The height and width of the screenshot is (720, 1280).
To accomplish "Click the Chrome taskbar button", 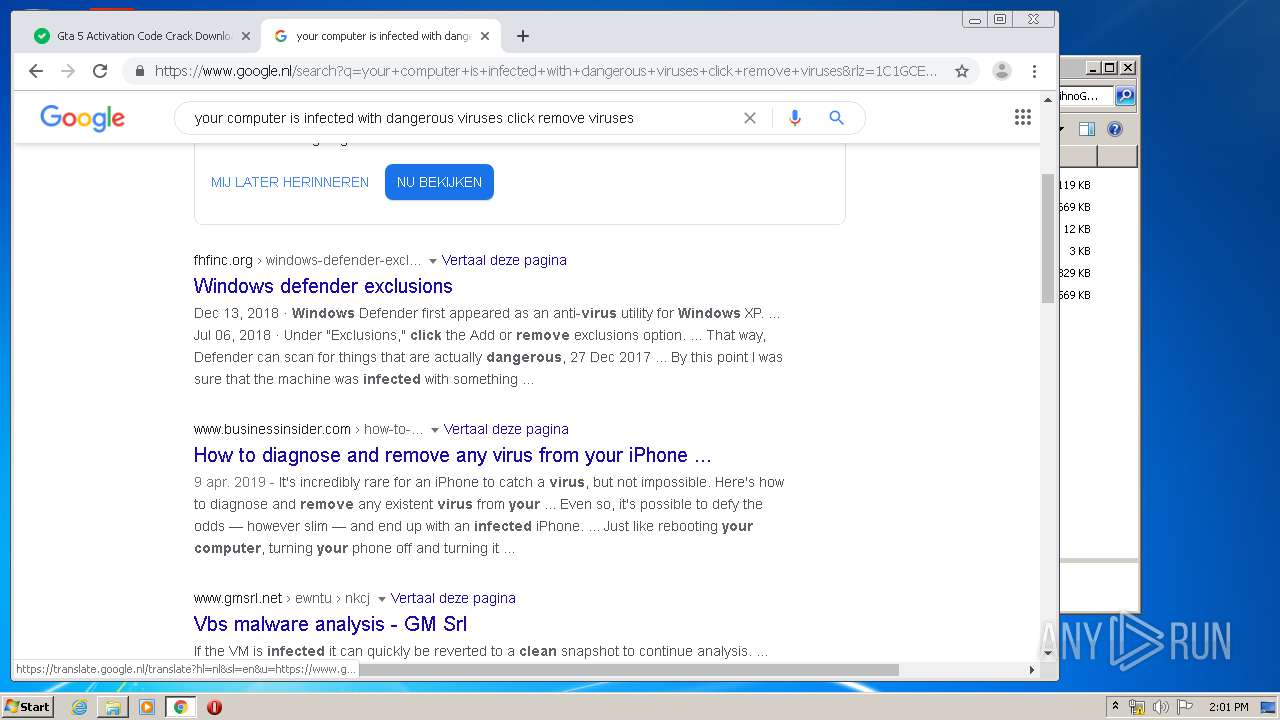I will (180, 707).
